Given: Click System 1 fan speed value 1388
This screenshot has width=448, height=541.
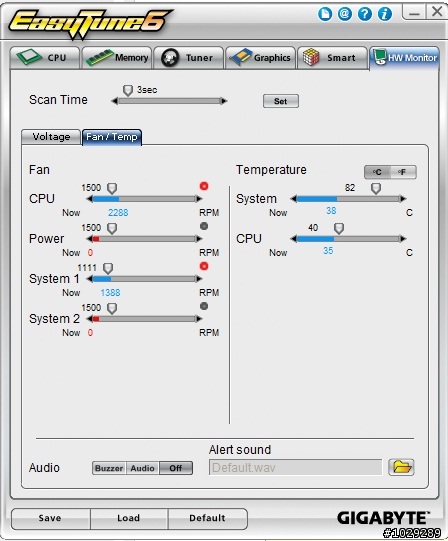Looking at the screenshot, I should click(x=110, y=293).
